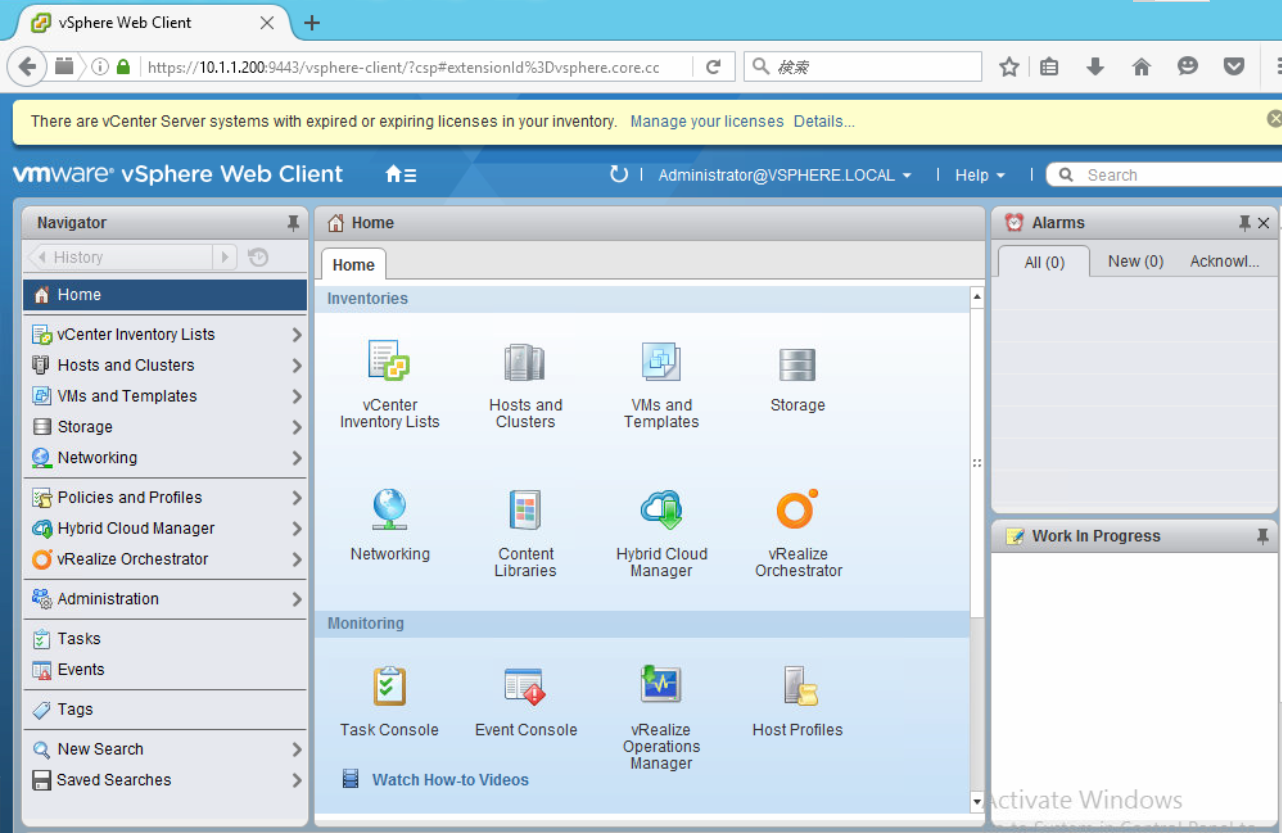Open the vCenter Inventory Lists icon
This screenshot has height=833, width=1282.
pos(389,362)
